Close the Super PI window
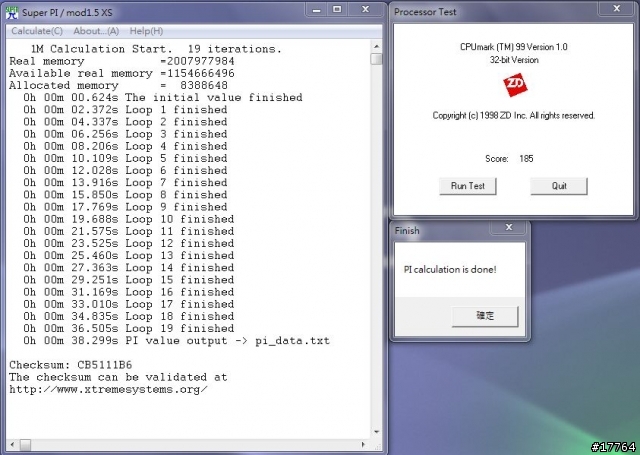This screenshot has height=455, width=640. pyautogui.click(x=365, y=10)
